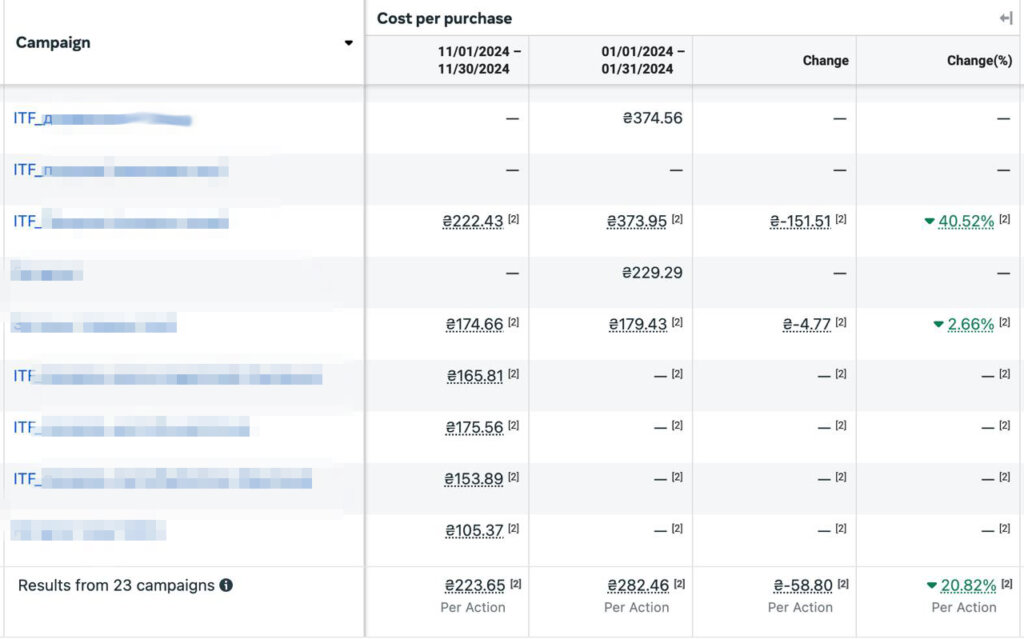Click the green down arrow beside 2.66%
The width and height of the screenshot is (1024, 639).
coord(938,324)
